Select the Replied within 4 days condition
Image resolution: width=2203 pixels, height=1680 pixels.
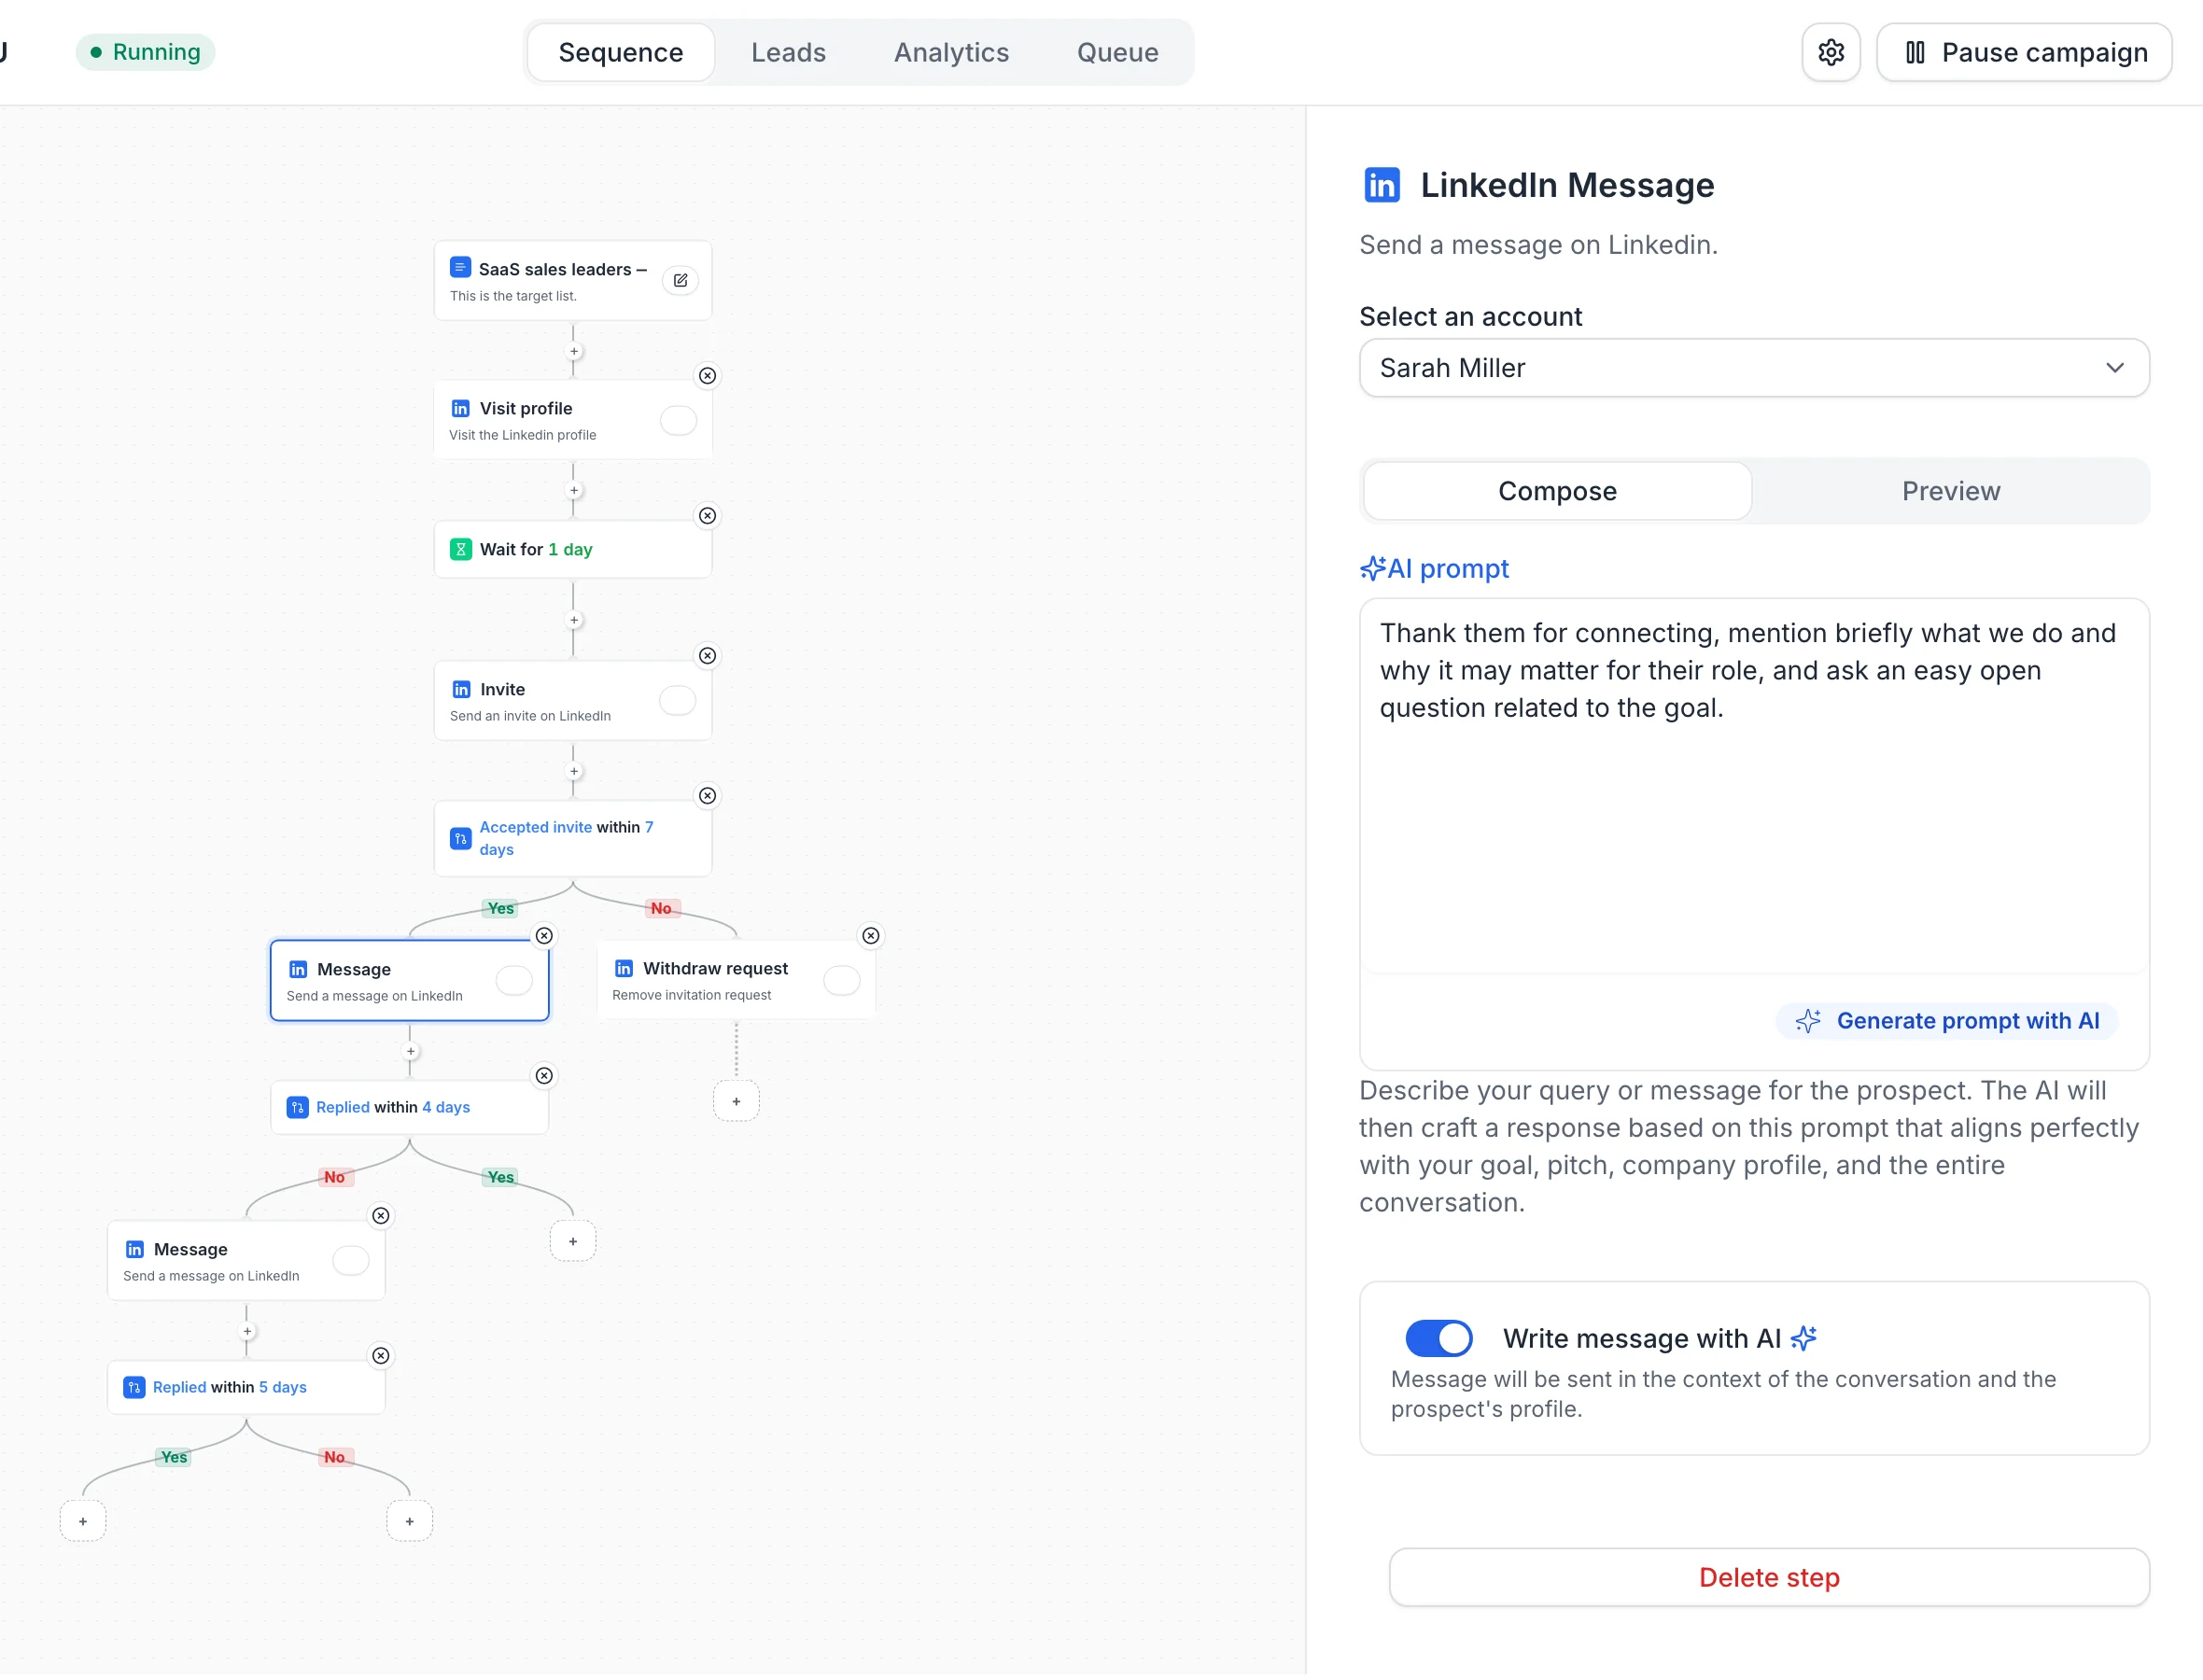click(x=410, y=1107)
